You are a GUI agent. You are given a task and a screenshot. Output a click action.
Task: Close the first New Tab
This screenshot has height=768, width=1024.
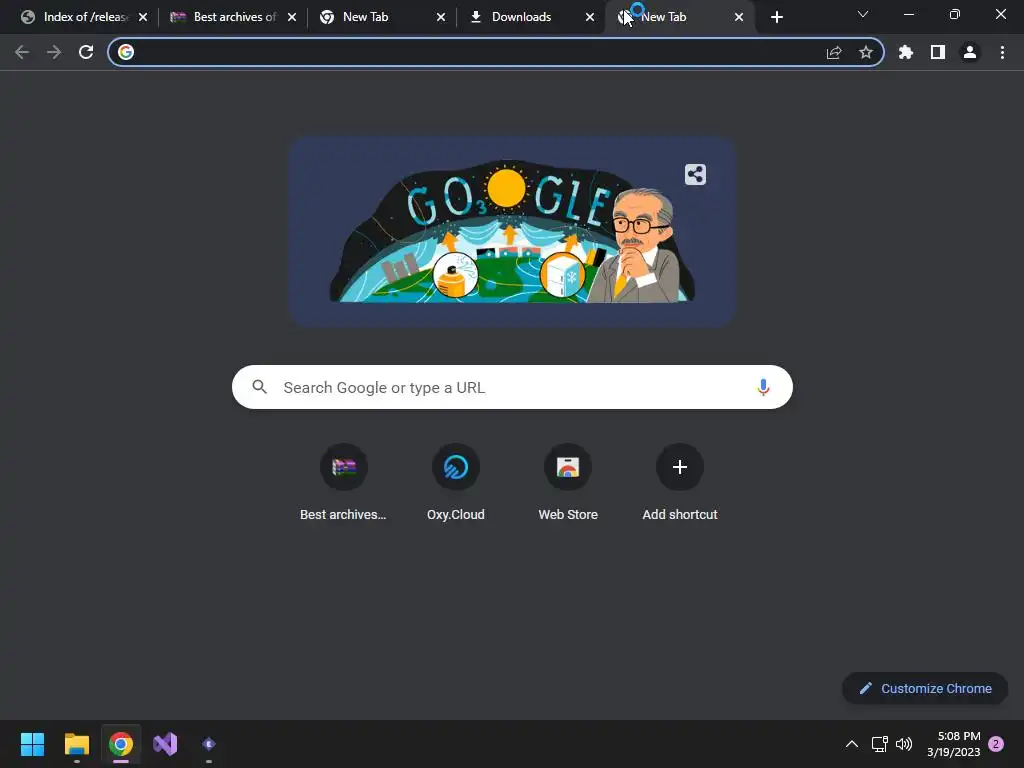[x=441, y=17]
